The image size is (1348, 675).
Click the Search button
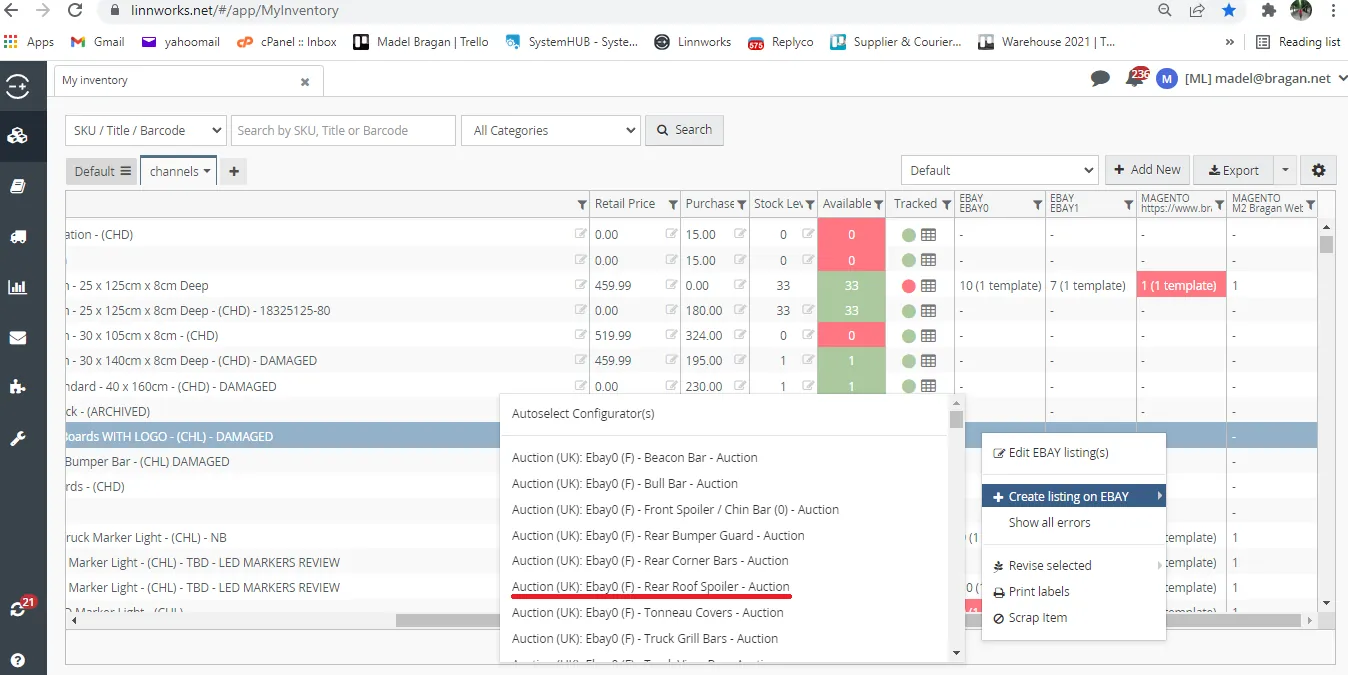(x=684, y=130)
